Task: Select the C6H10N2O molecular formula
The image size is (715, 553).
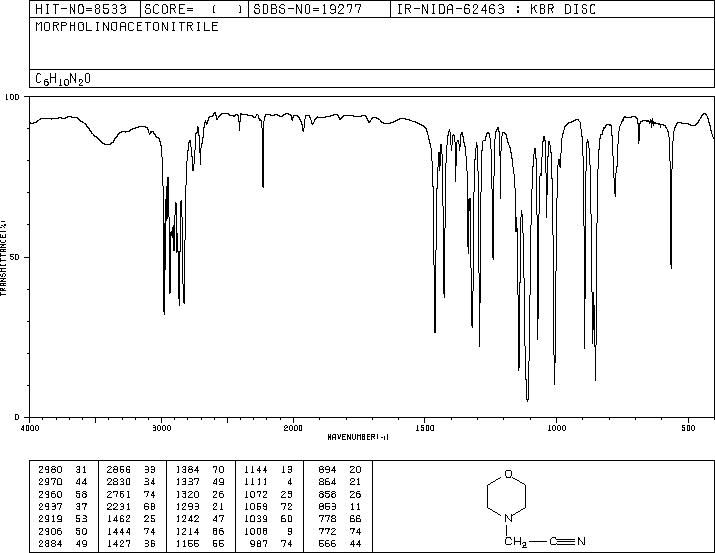Action: point(63,79)
